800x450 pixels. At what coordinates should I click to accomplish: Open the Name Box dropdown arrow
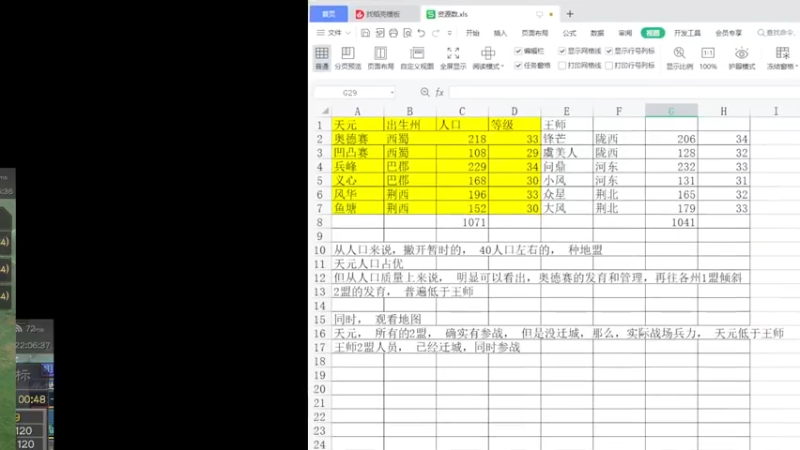tap(392, 92)
